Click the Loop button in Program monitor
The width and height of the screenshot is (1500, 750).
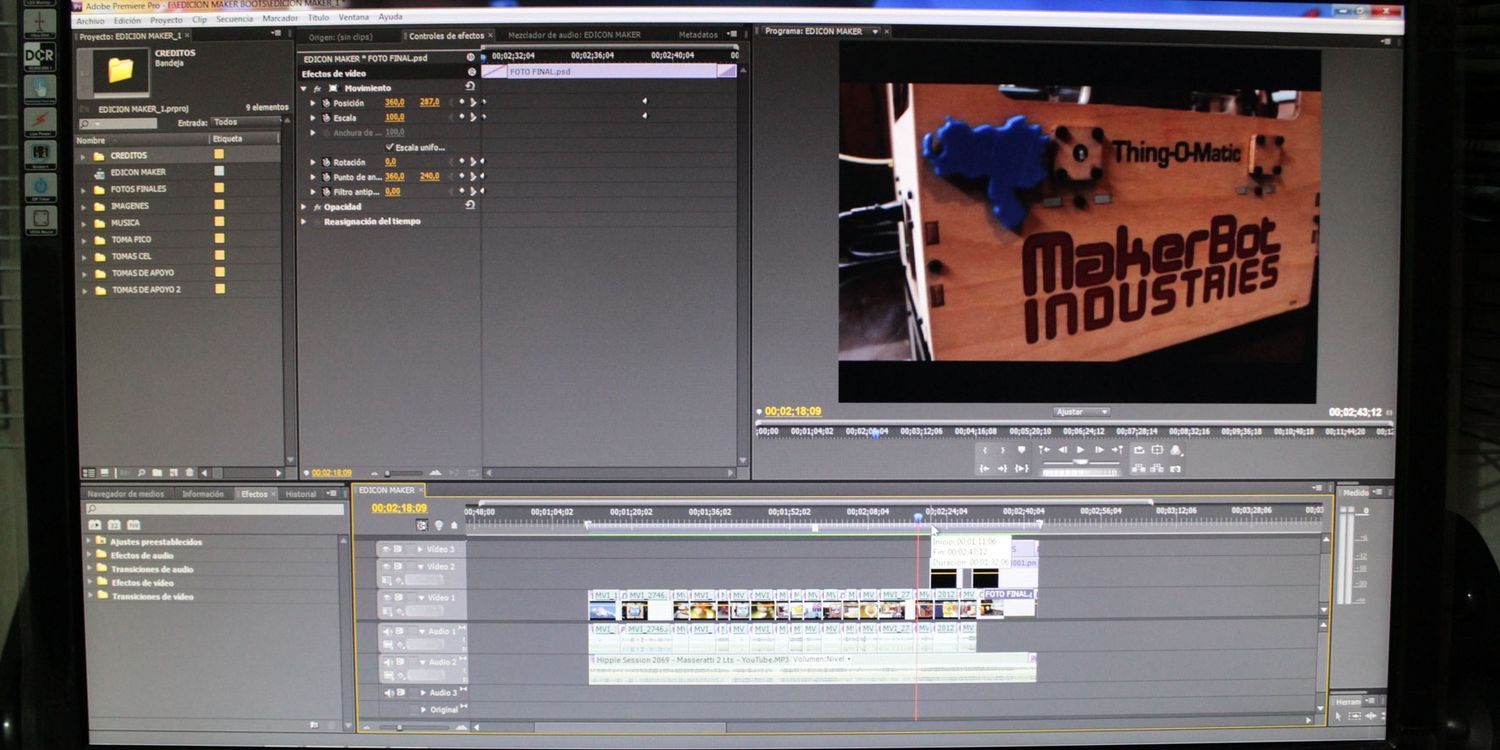(x=1139, y=450)
